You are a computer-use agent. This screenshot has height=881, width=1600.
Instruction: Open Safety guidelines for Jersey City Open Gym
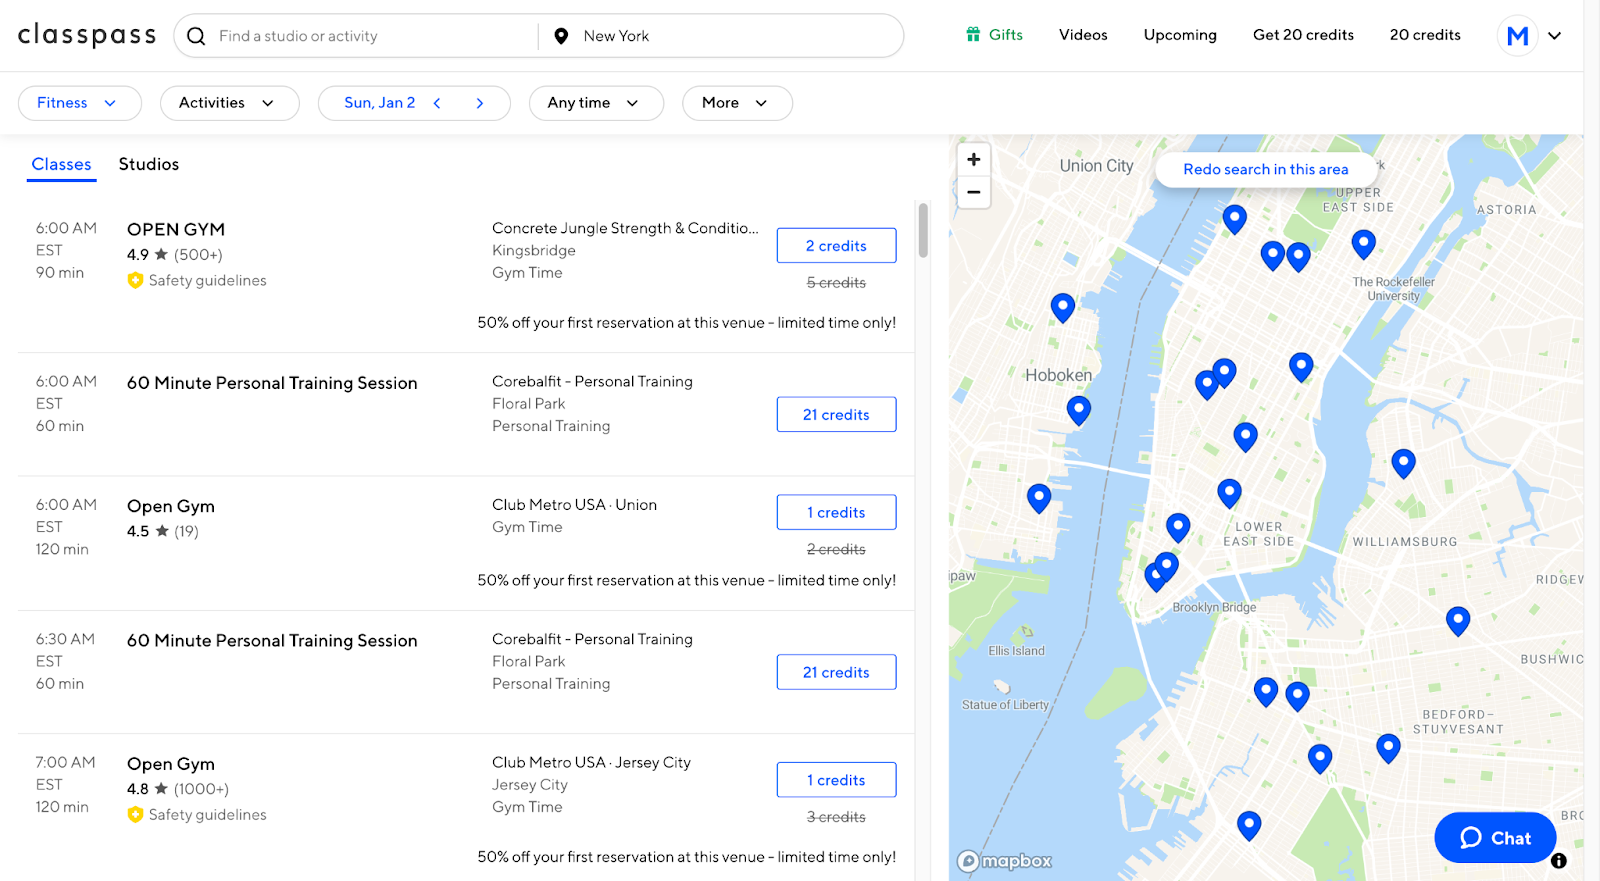(197, 815)
